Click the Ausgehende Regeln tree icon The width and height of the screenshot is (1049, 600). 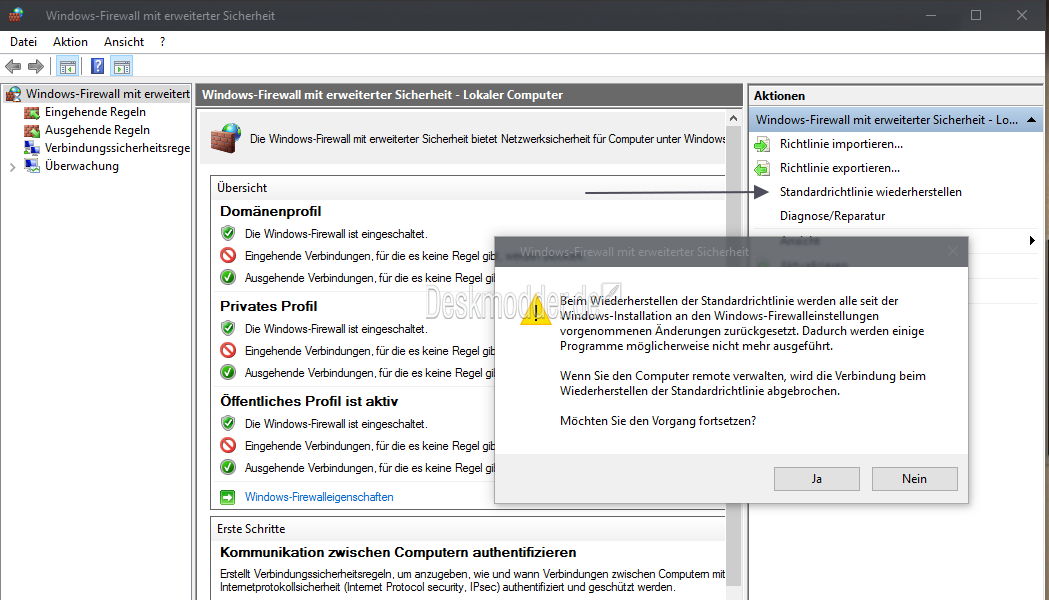point(31,130)
